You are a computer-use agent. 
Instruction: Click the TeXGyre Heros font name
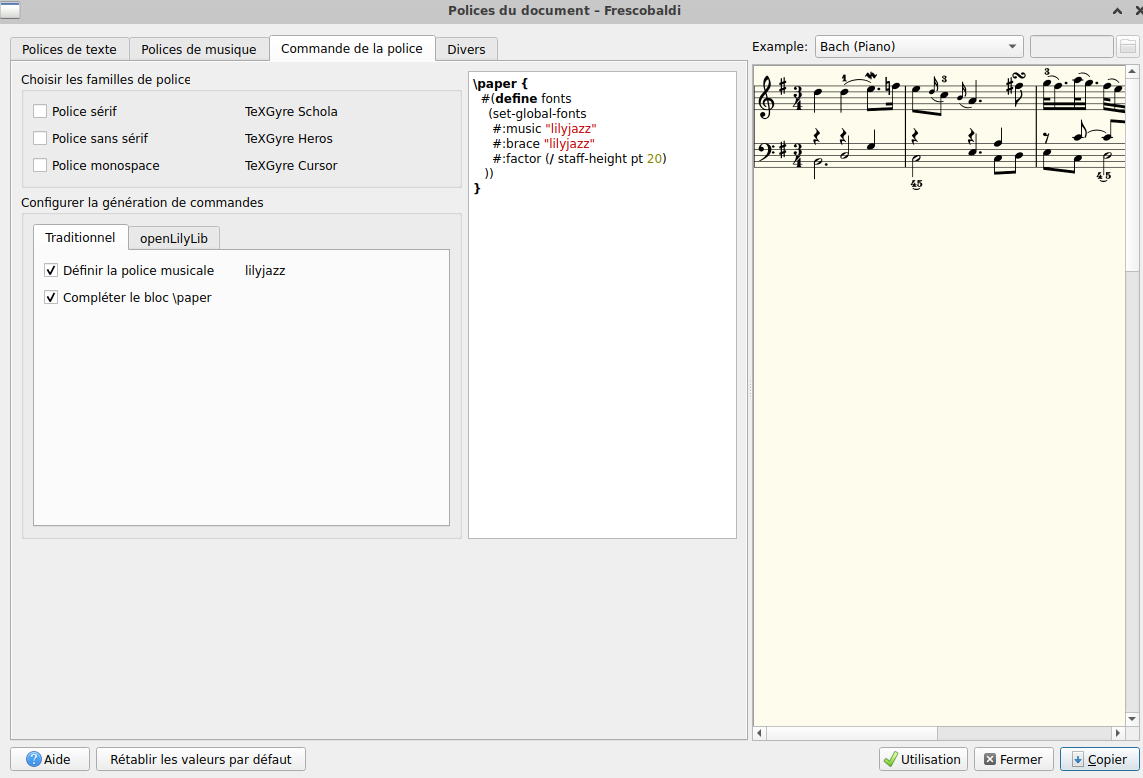point(289,139)
